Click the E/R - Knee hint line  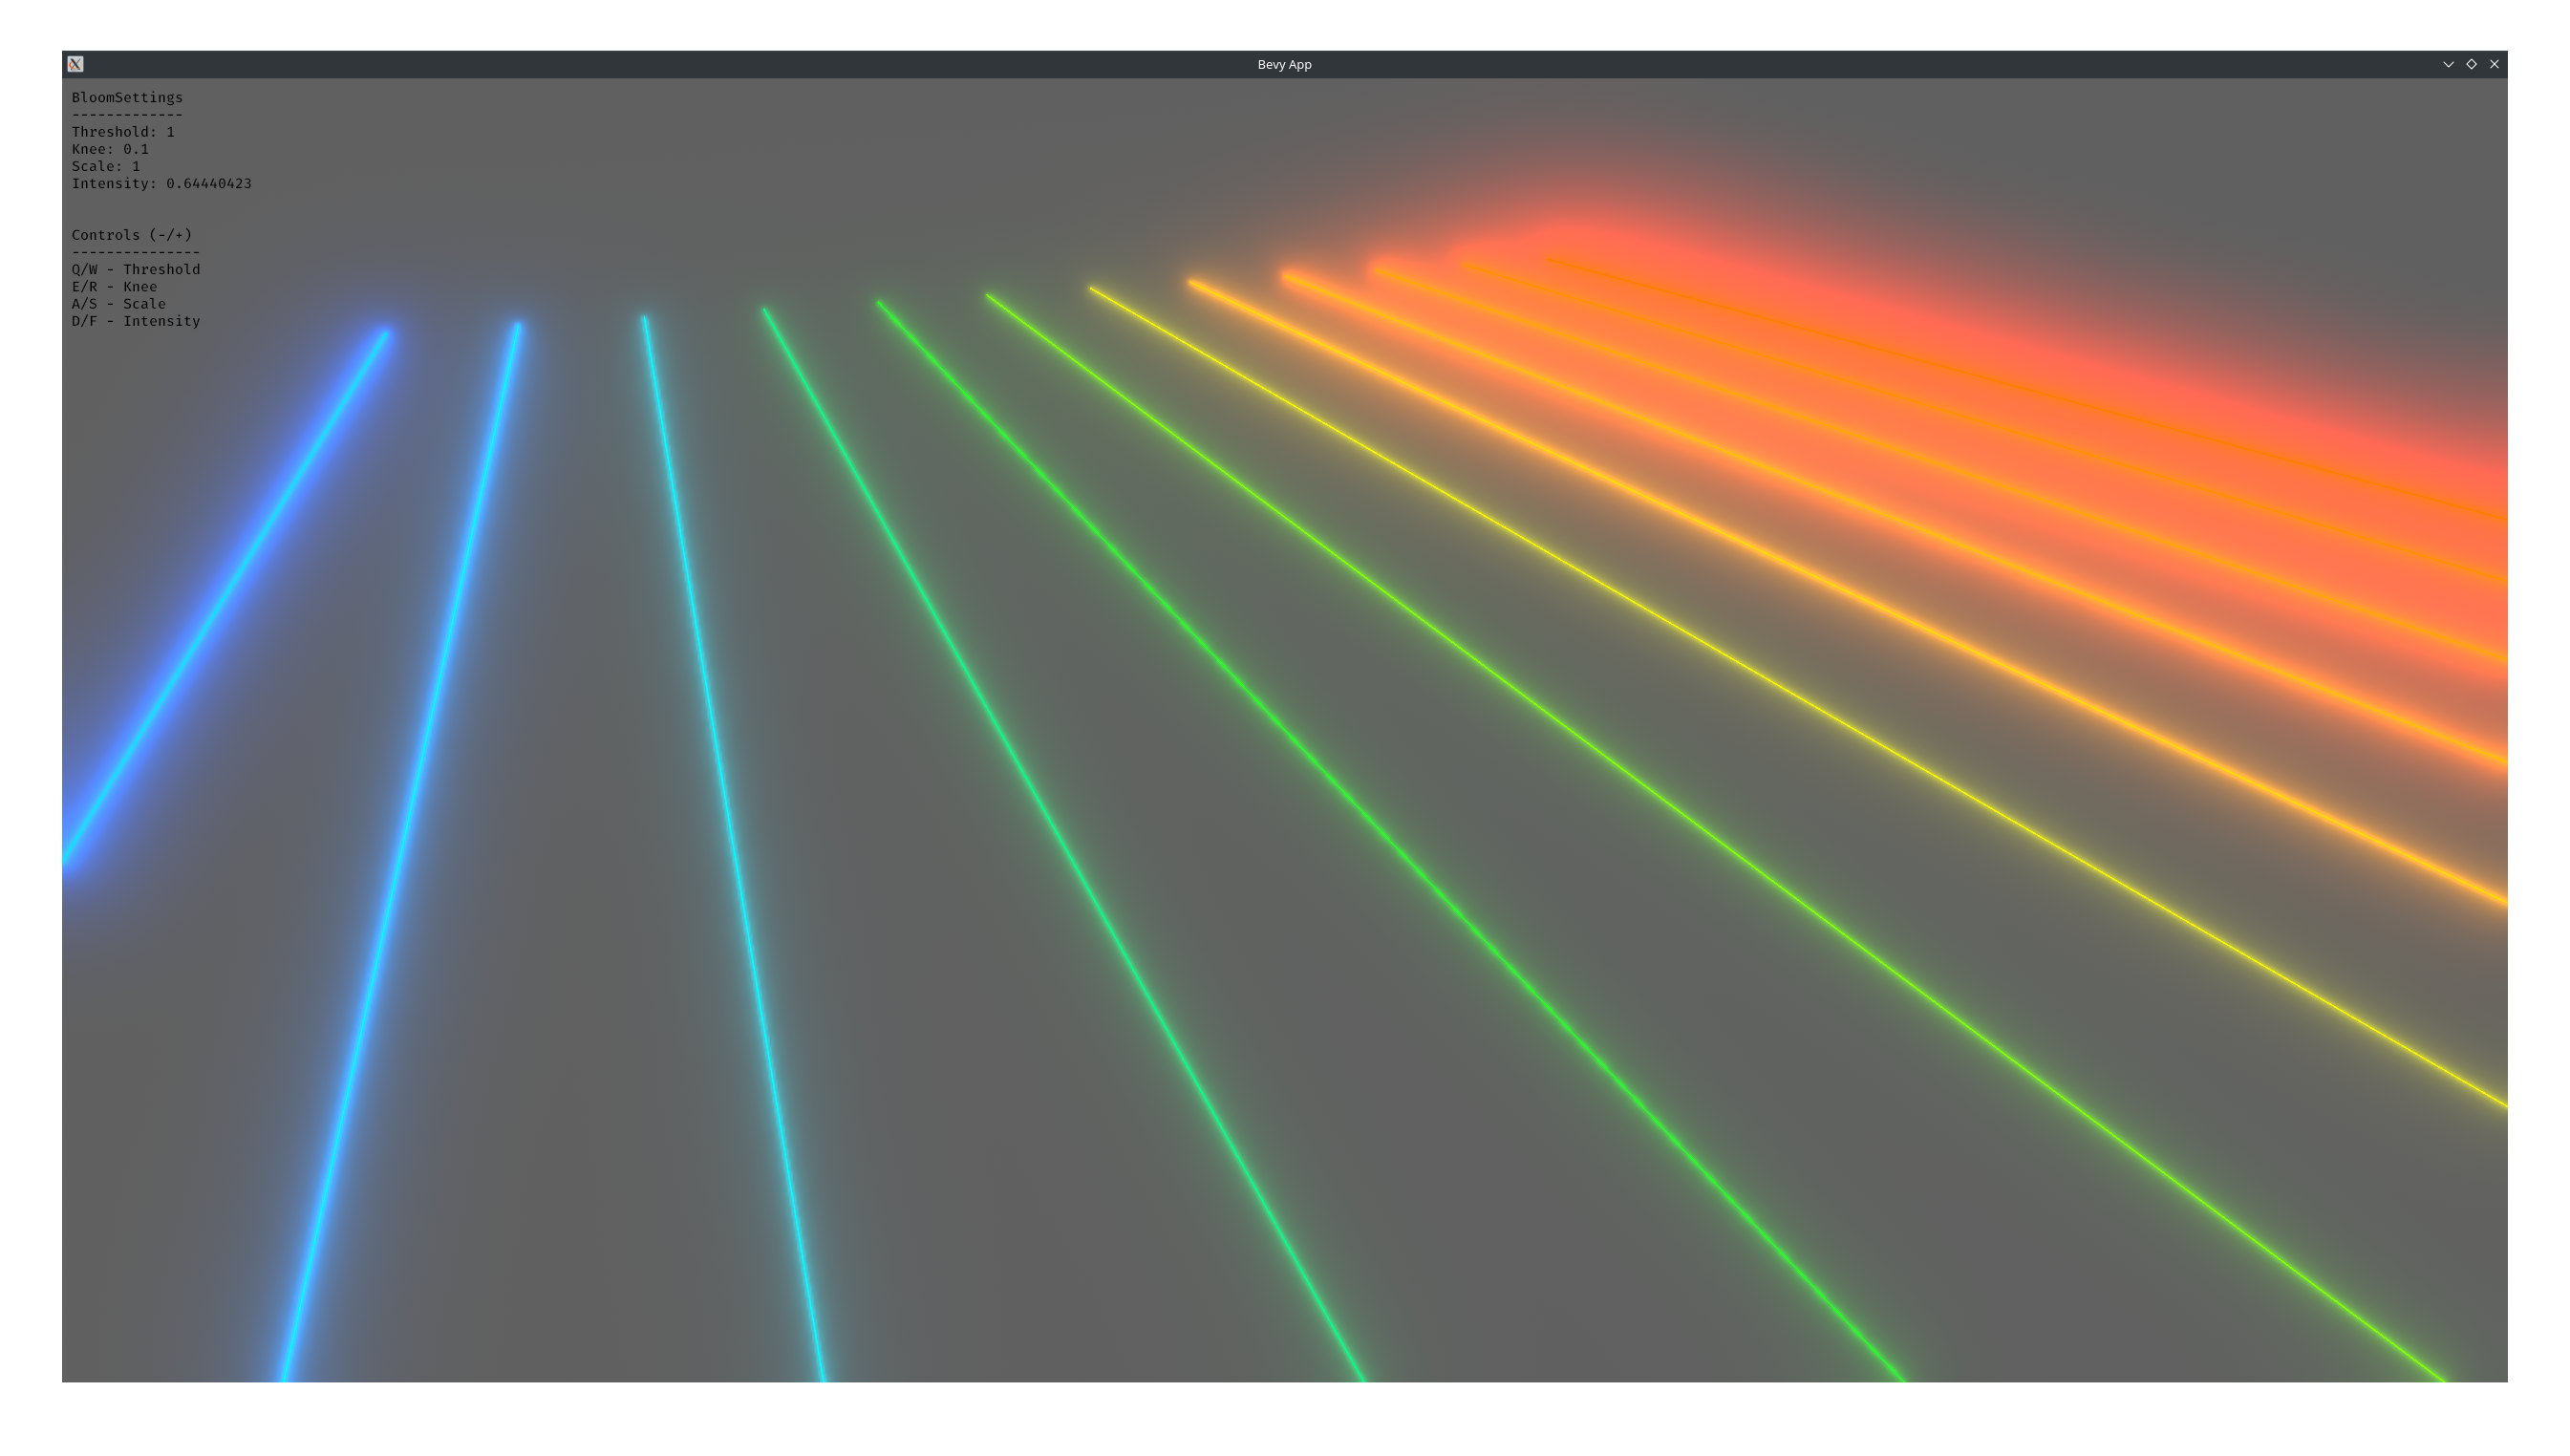[114, 287]
